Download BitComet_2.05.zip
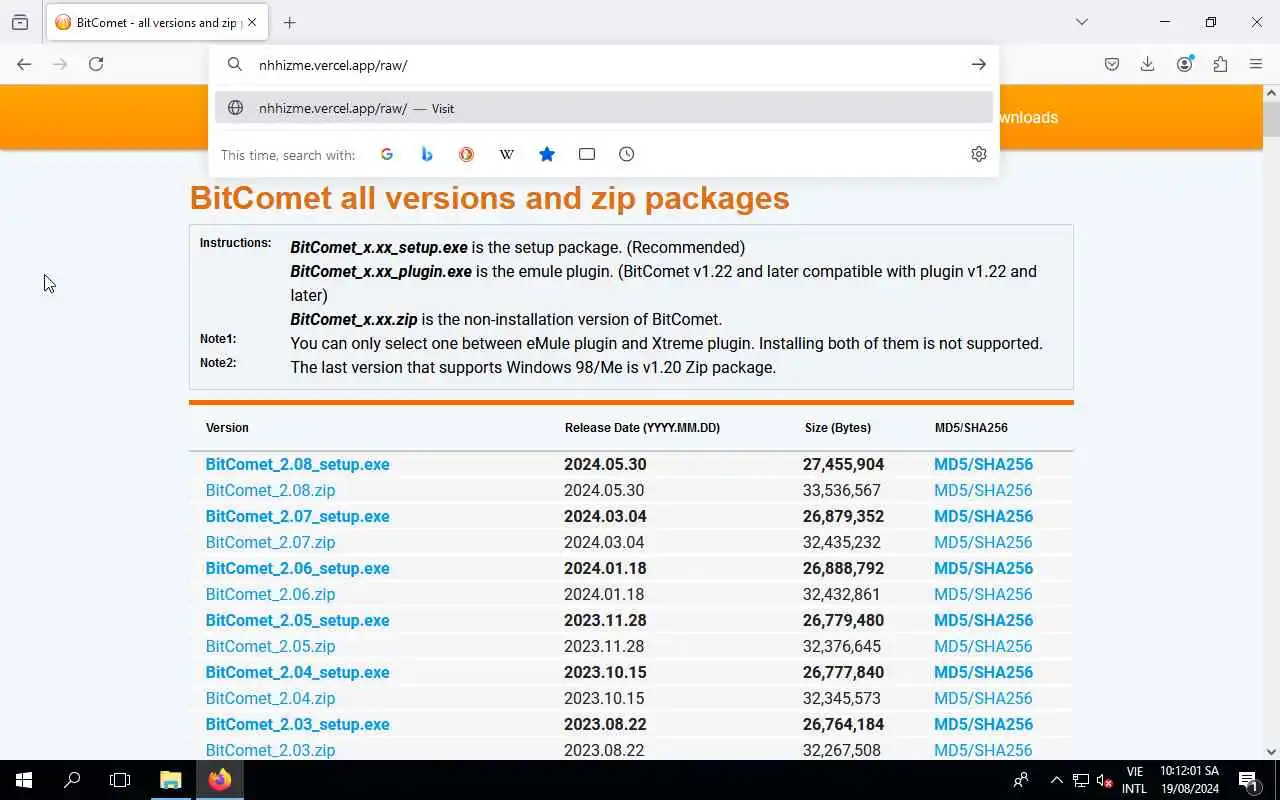Viewport: 1280px width, 800px height. pyautogui.click(x=270, y=646)
